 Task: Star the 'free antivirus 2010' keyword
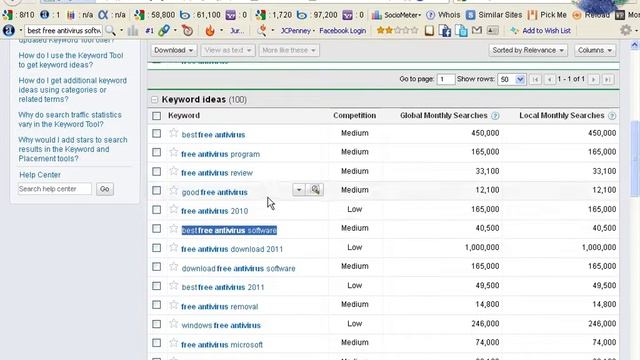point(174,209)
